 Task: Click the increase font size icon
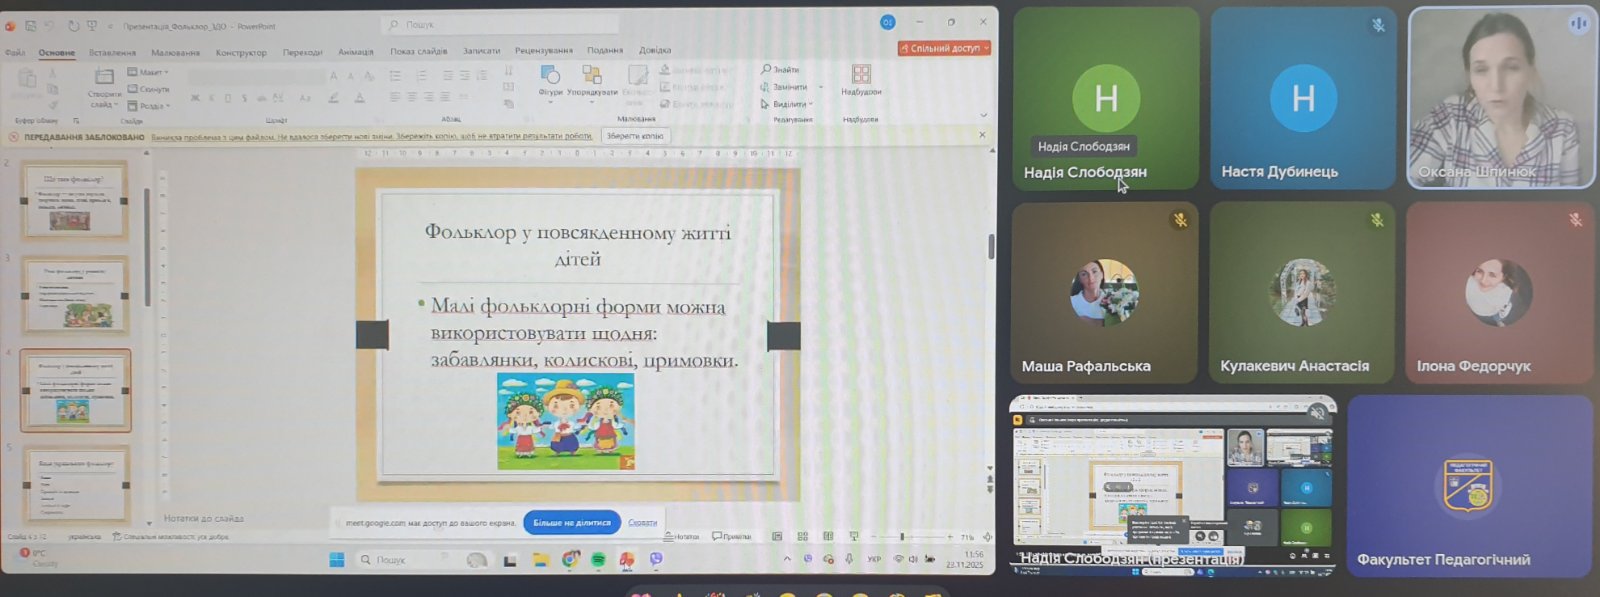coord(334,76)
